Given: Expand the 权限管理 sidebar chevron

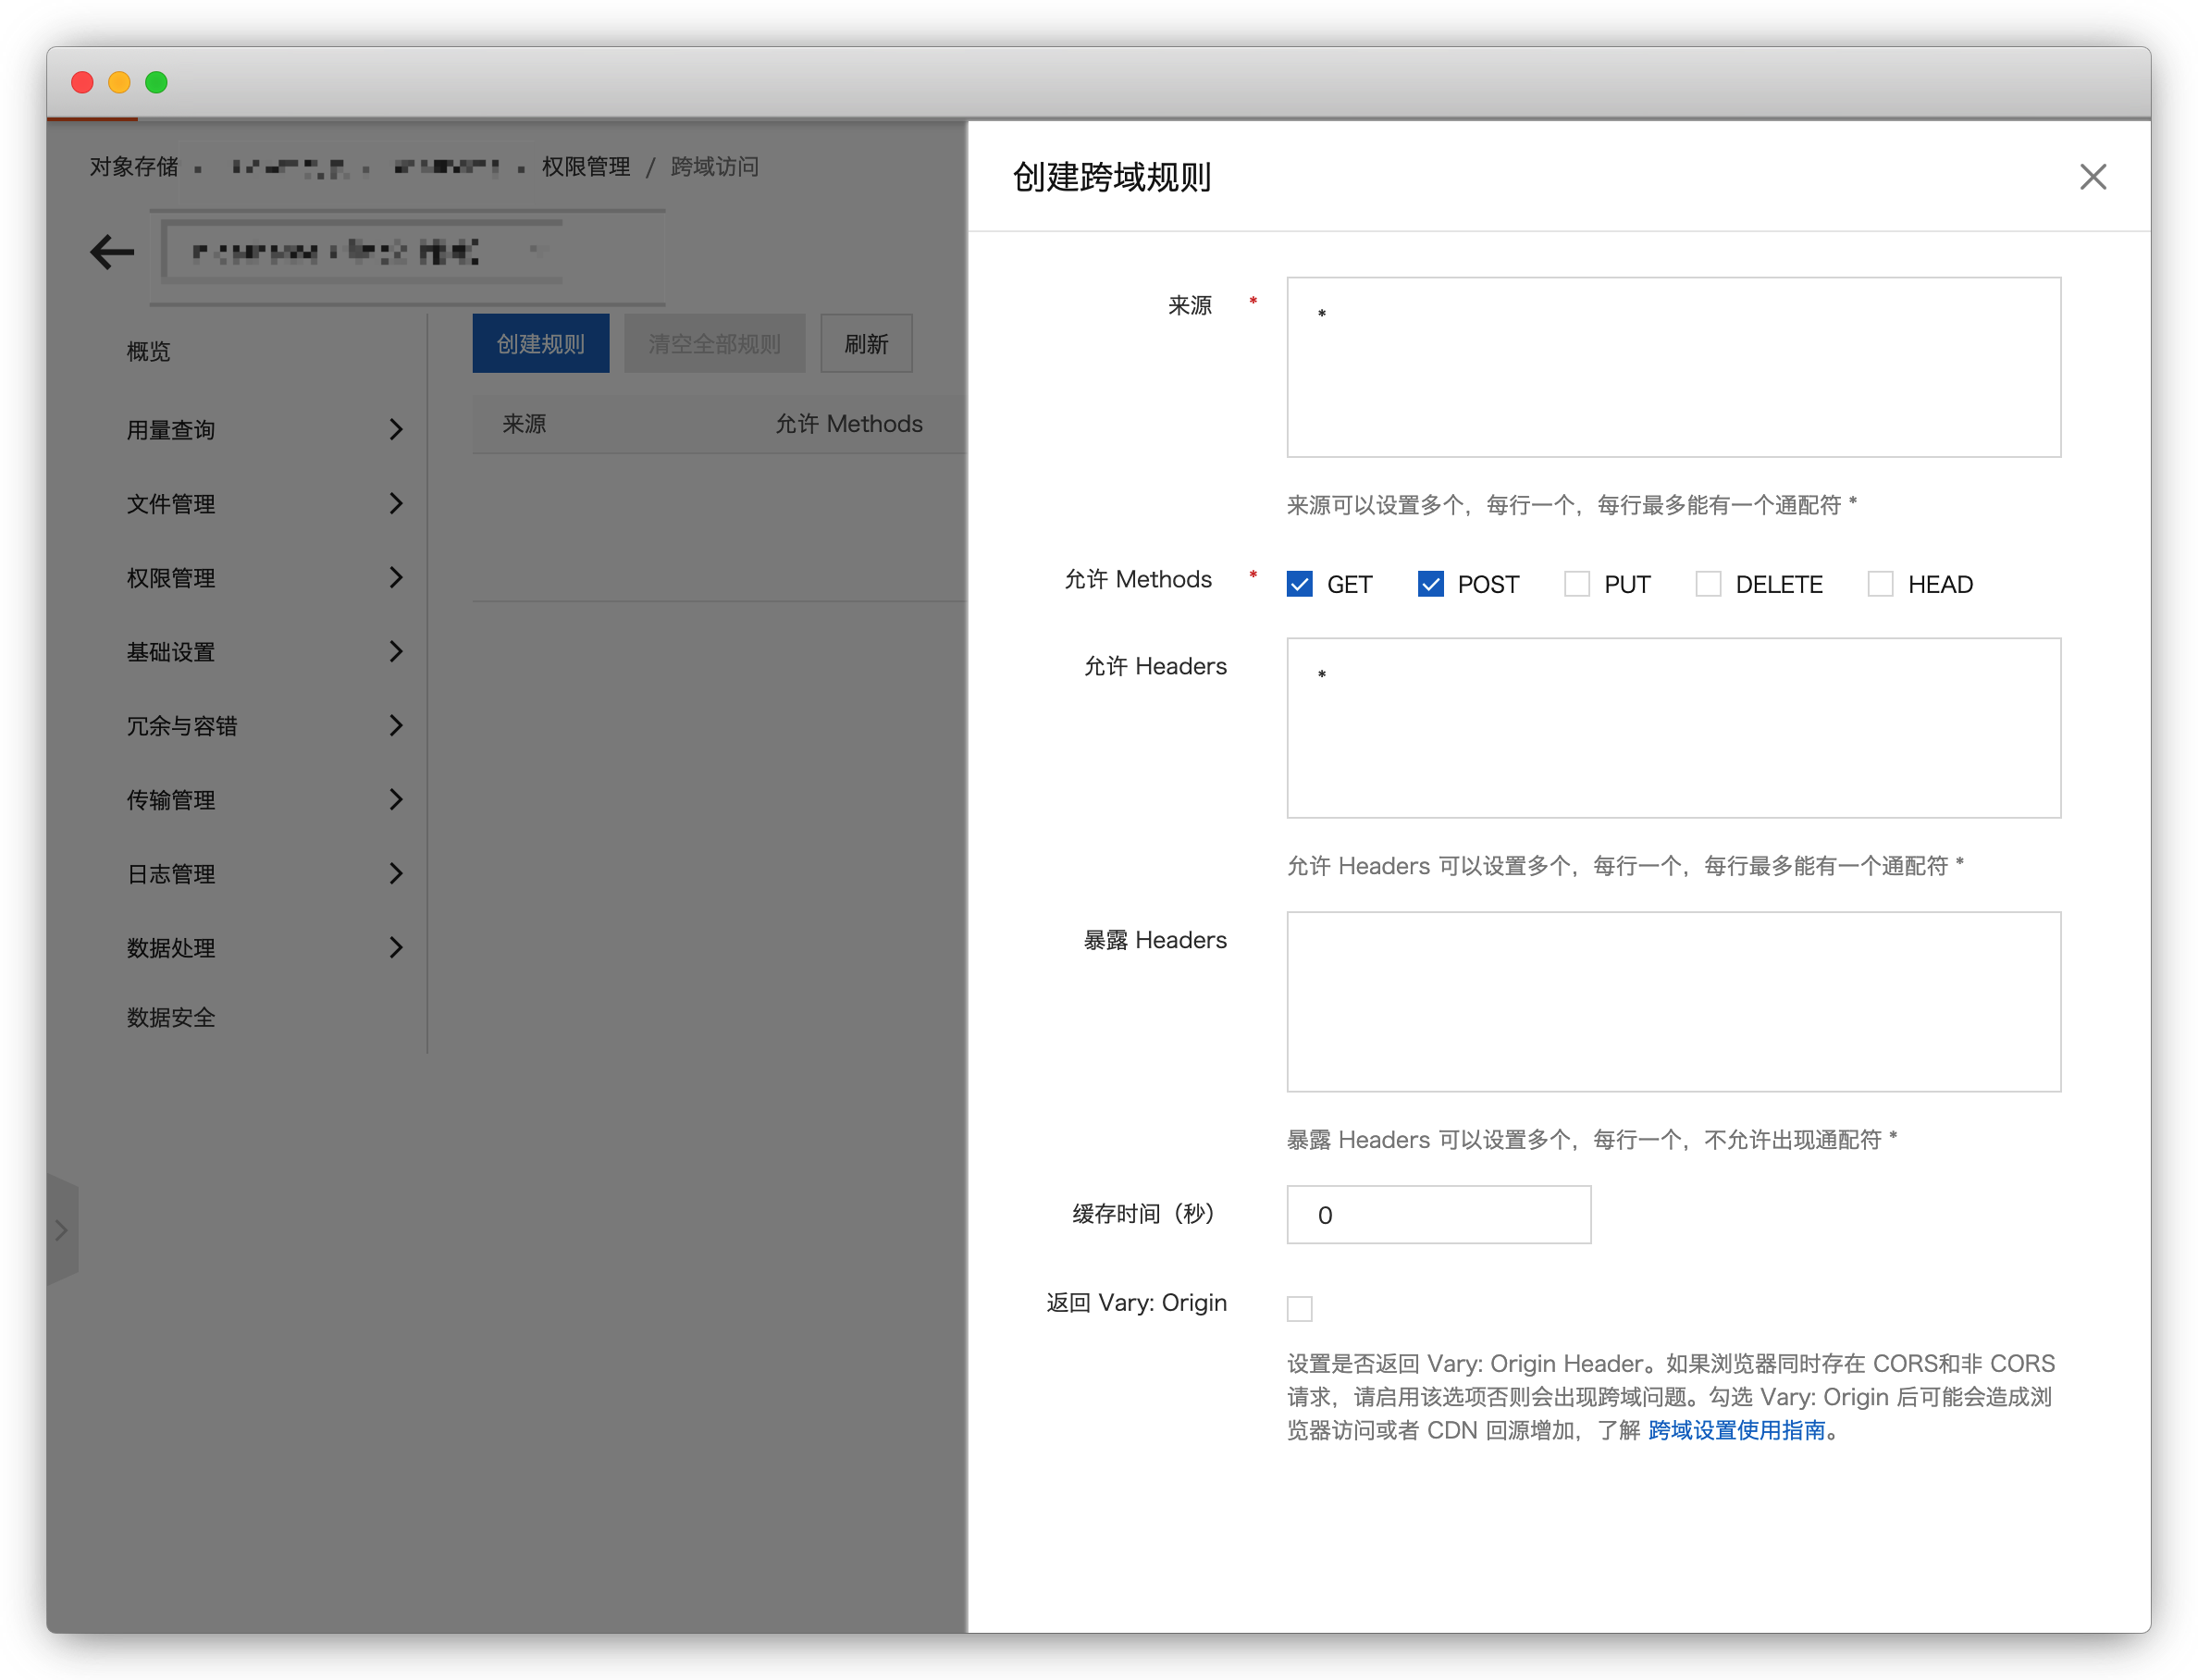Looking at the screenshot, I should (396, 578).
